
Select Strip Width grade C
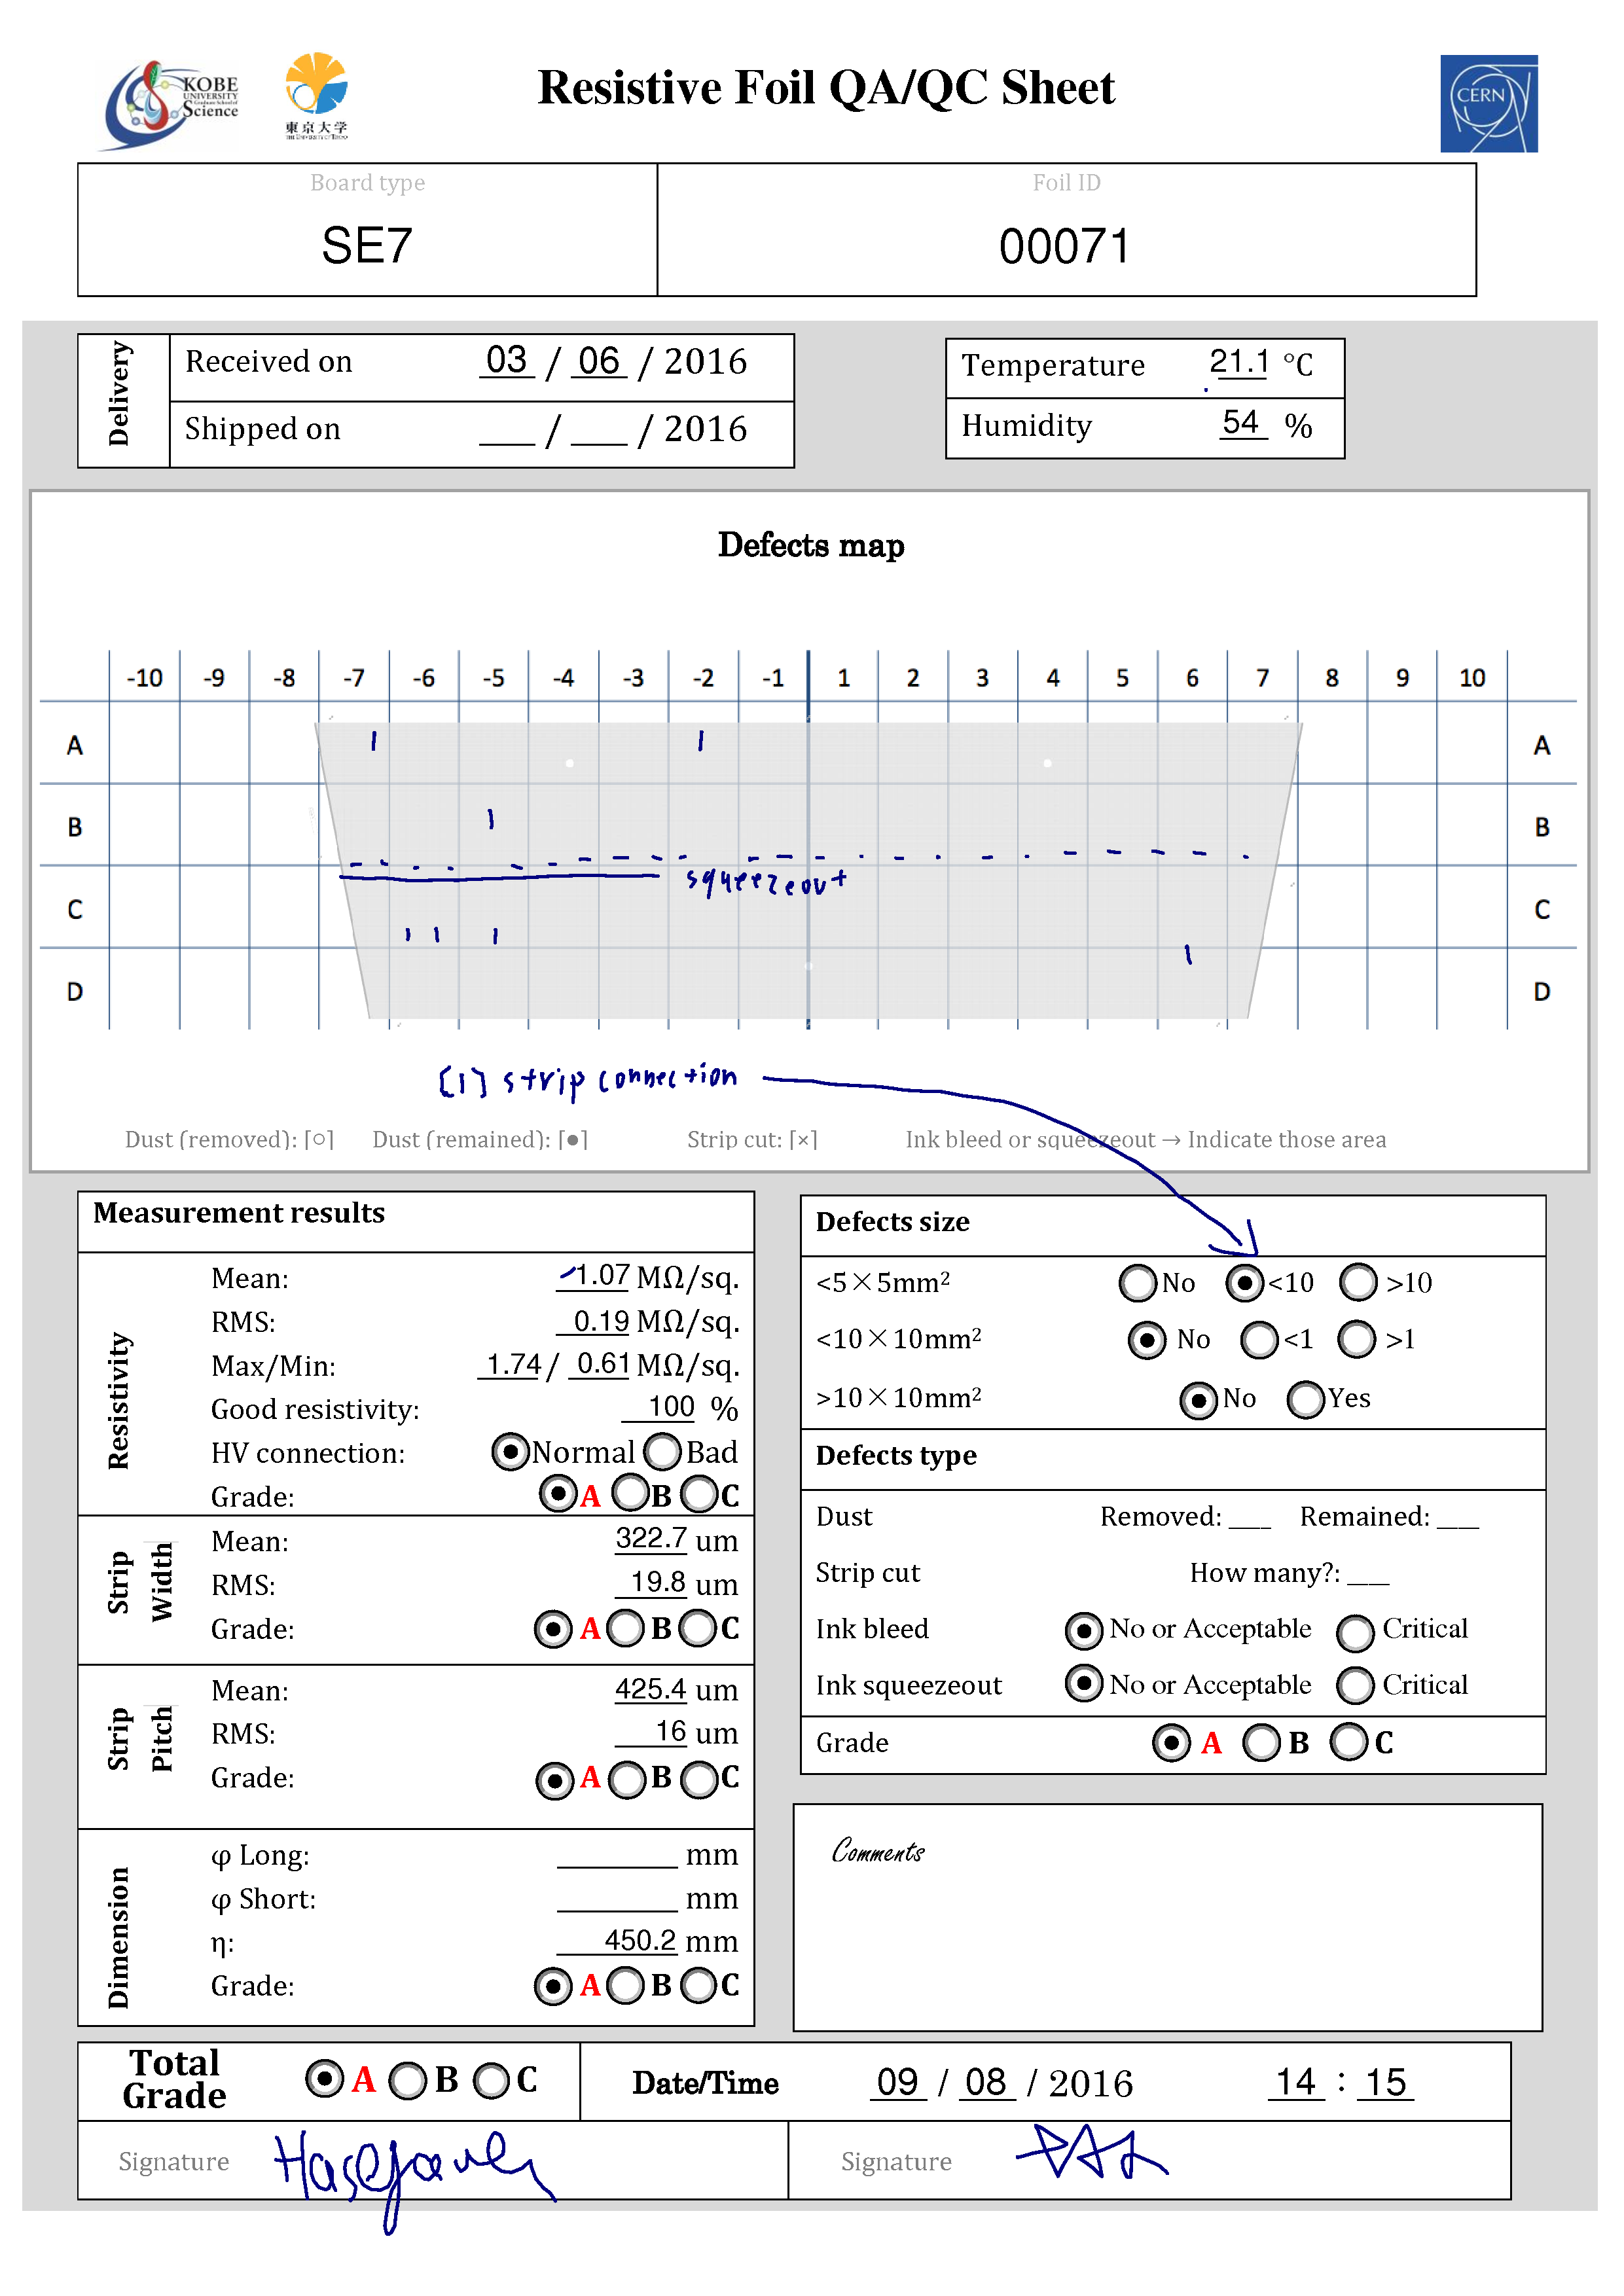pos(698,1628)
